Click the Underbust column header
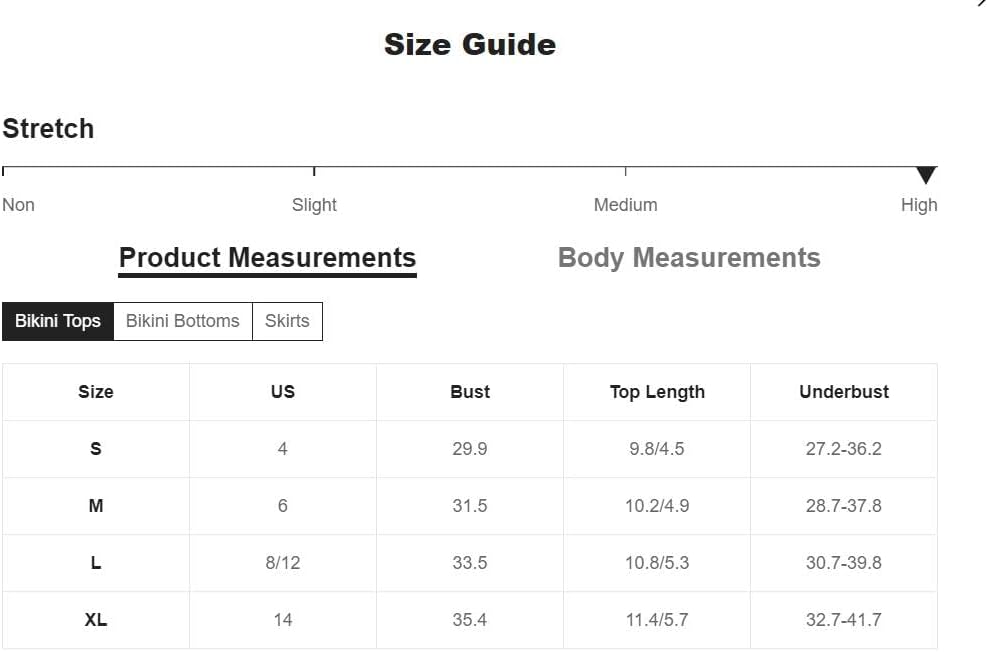Viewport: 987px width, 652px height. [x=844, y=391]
